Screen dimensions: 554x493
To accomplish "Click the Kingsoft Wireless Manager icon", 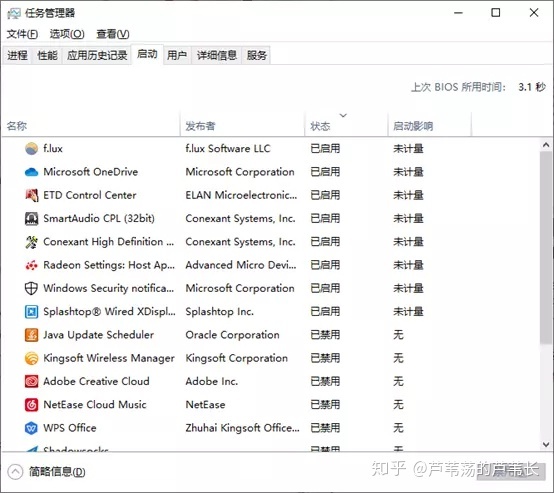I will click(31, 358).
